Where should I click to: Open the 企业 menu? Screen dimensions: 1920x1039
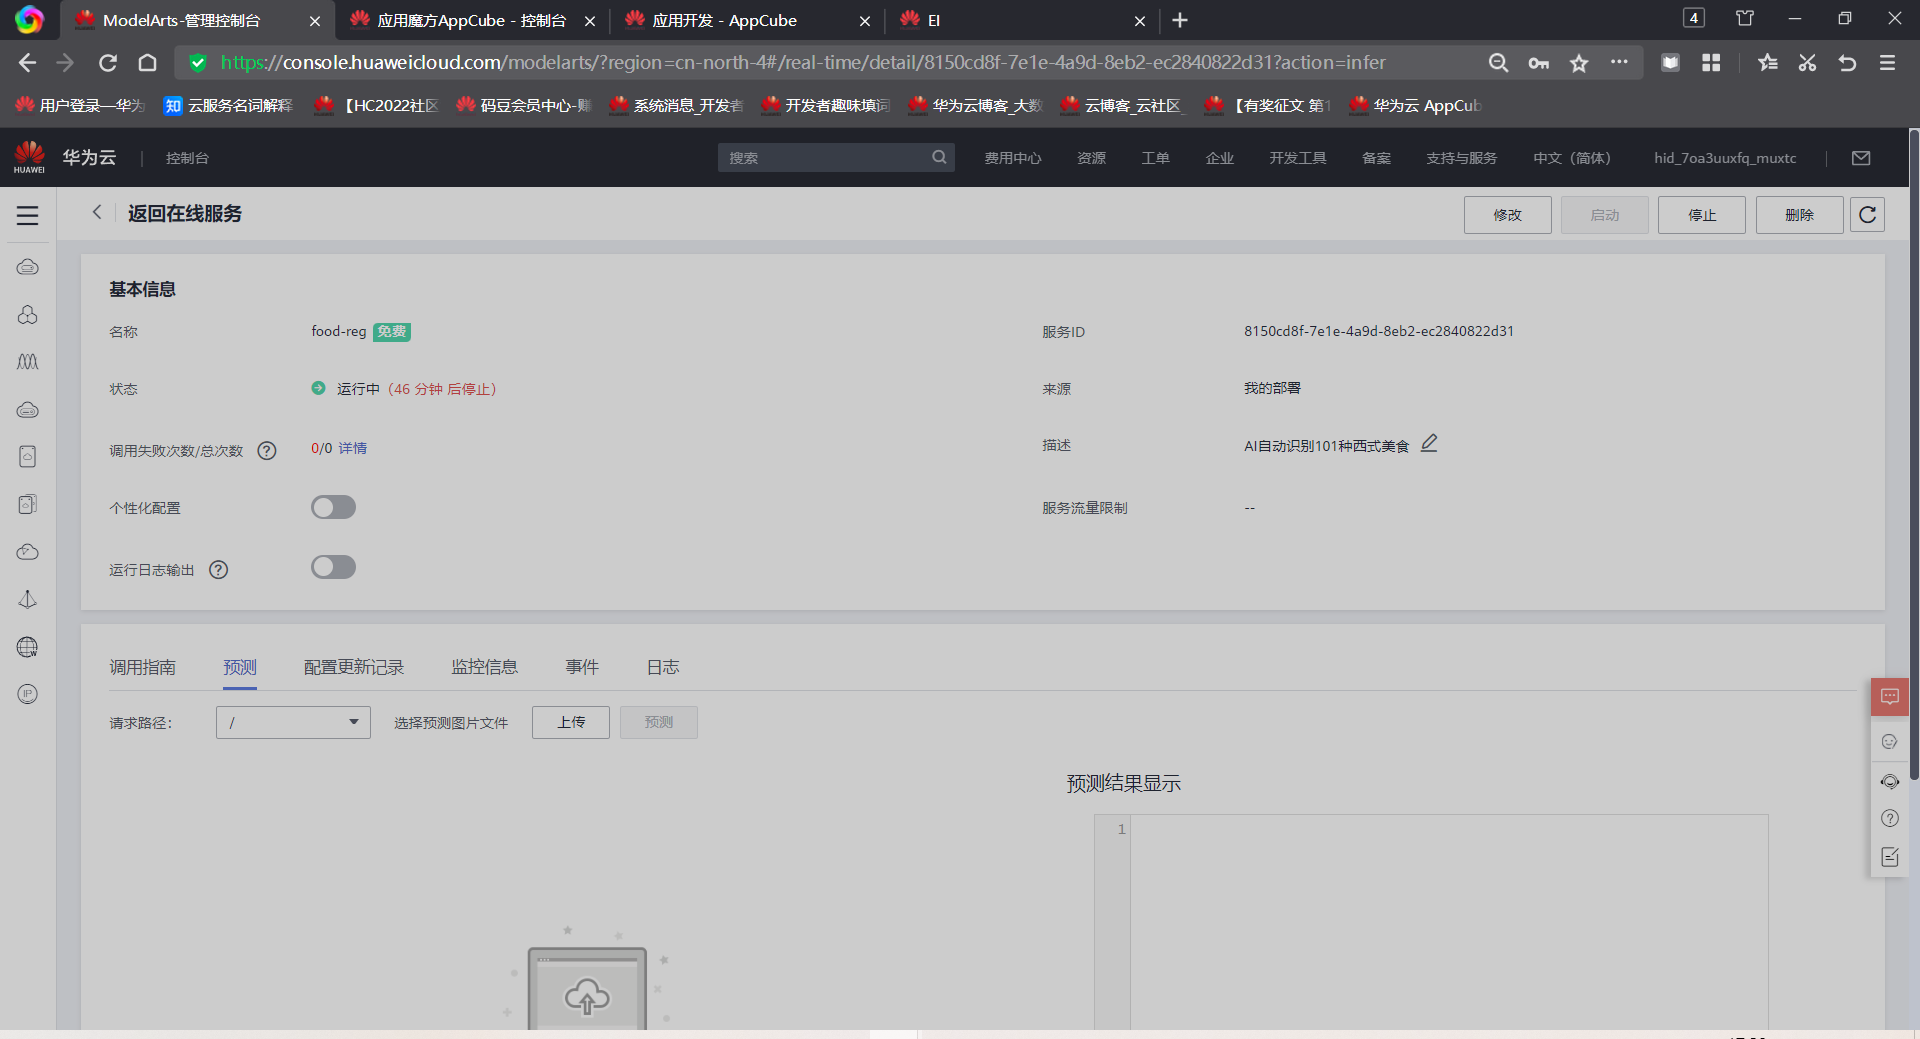(1219, 158)
